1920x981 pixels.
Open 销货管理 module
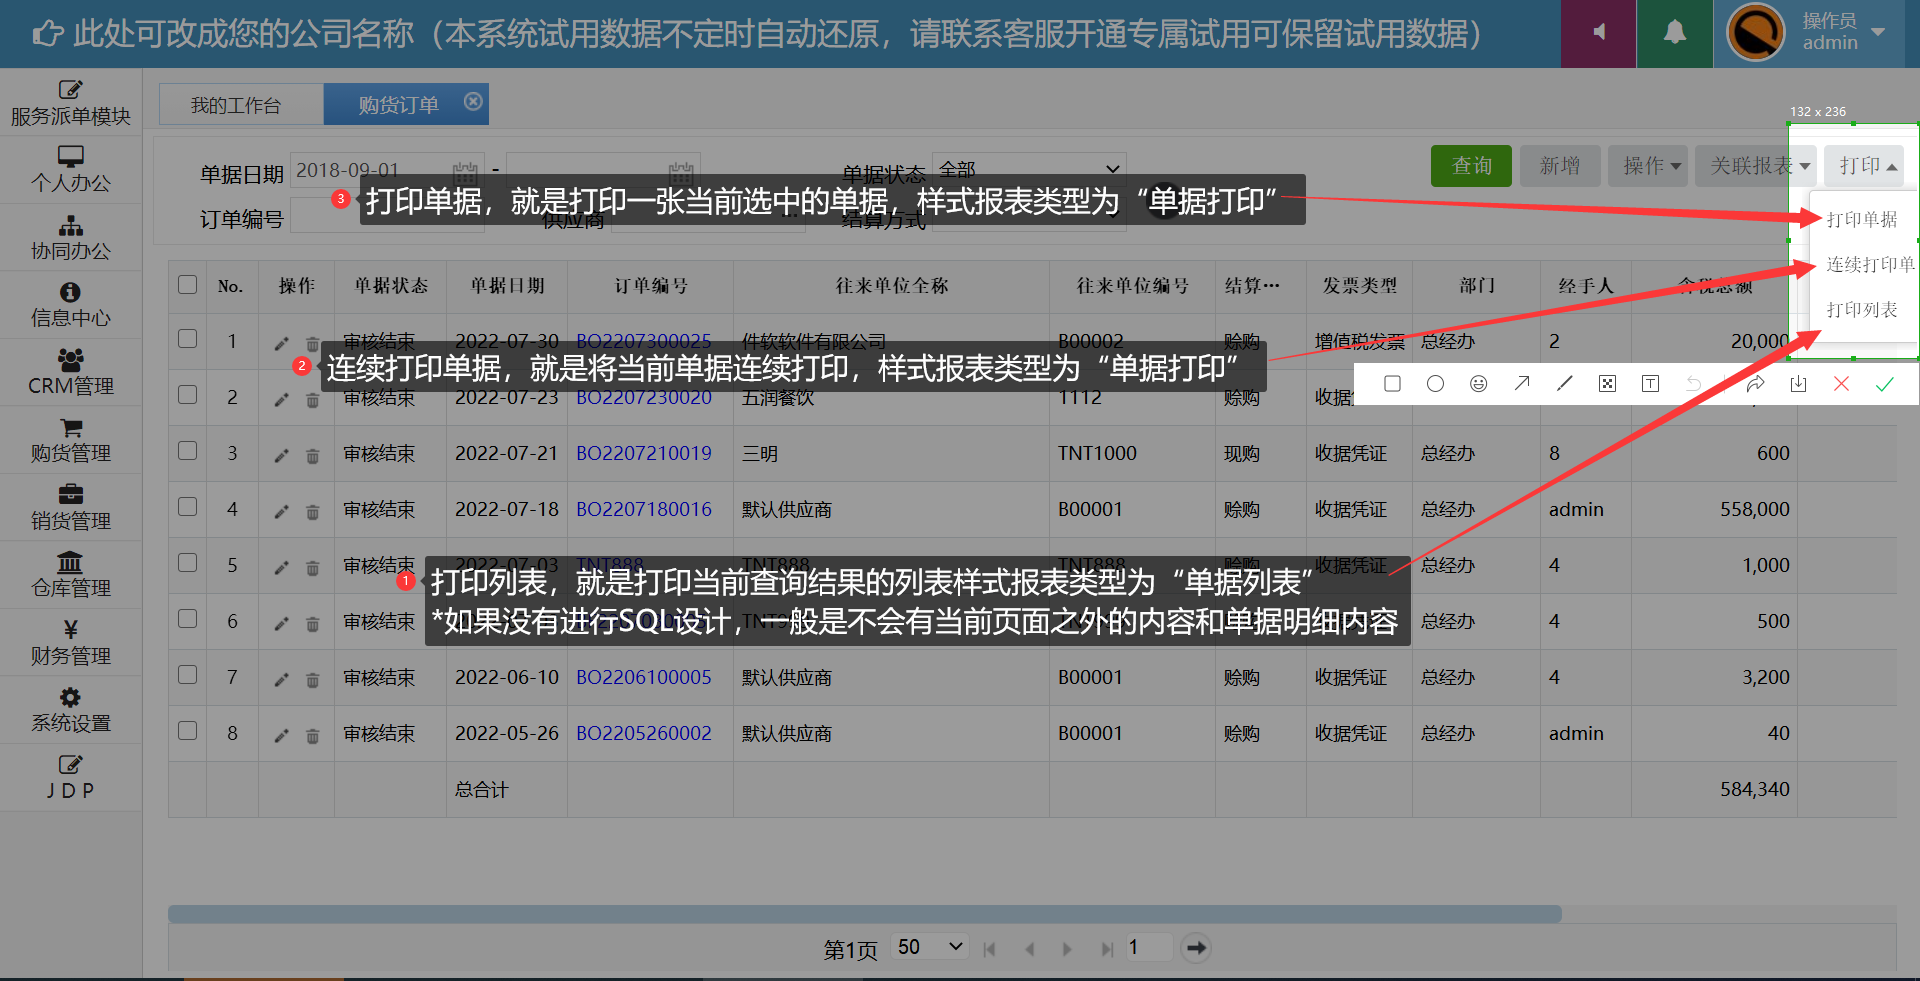pyautogui.click(x=70, y=507)
